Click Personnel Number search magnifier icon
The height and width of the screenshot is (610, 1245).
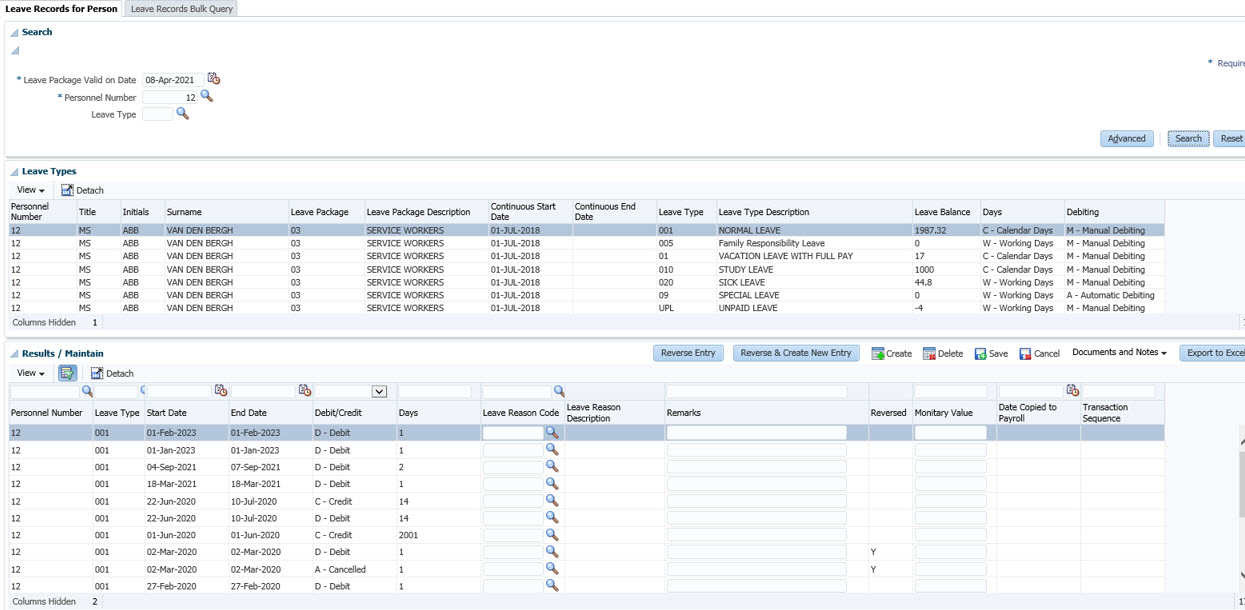[x=207, y=97]
